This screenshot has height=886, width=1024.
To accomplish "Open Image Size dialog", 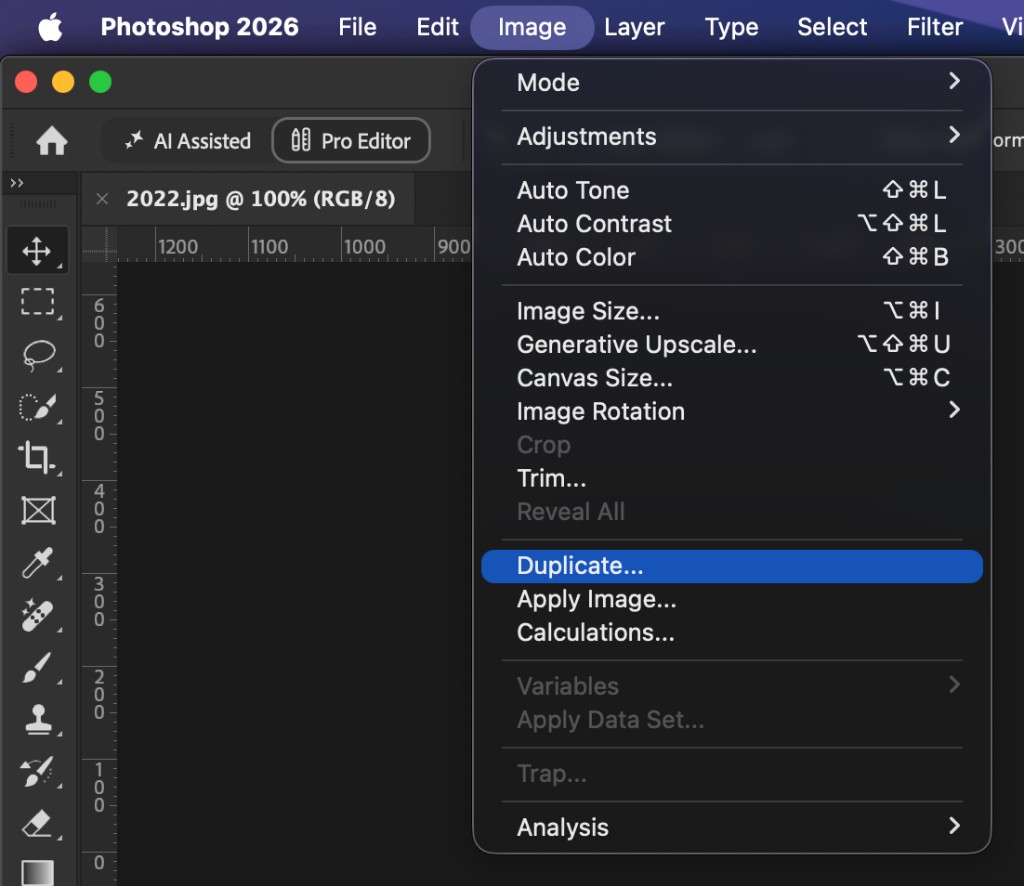I will pyautogui.click(x=732, y=311).
